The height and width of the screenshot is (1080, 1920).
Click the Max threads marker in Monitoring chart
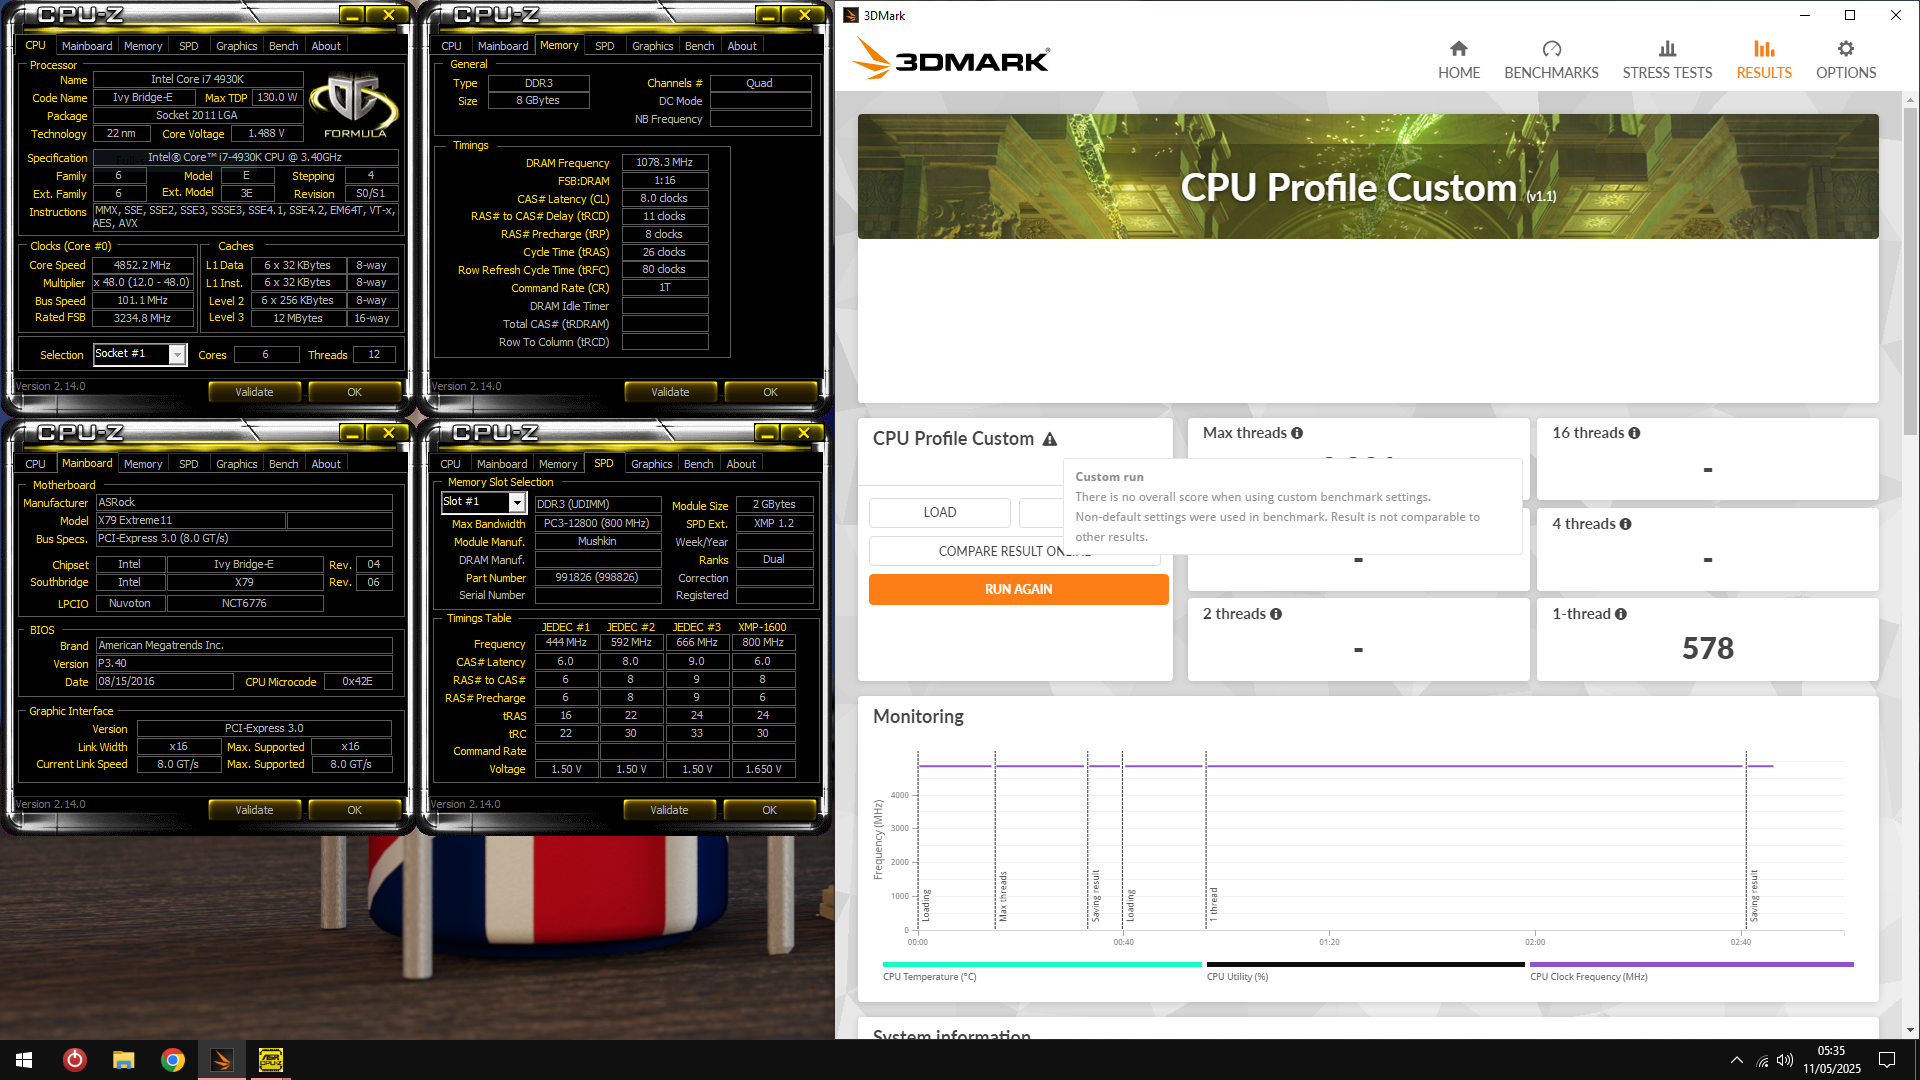[1002, 896]
